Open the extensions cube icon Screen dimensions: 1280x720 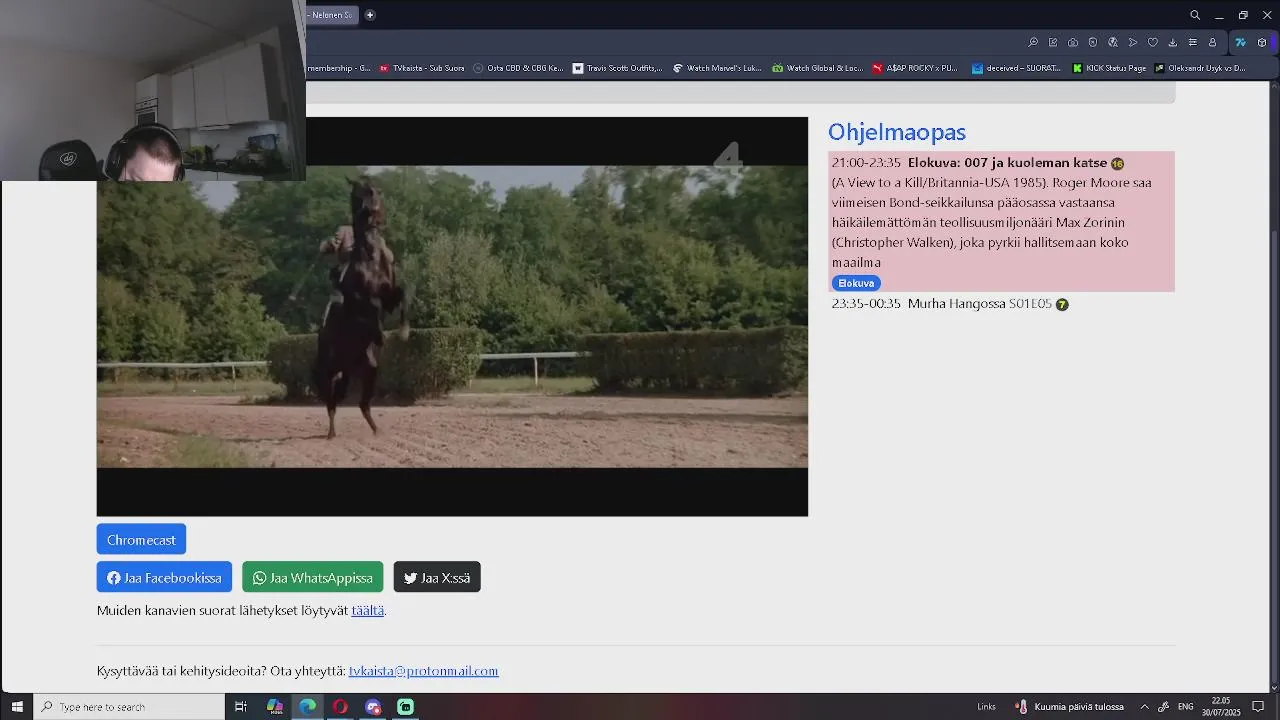(1262, 43)
